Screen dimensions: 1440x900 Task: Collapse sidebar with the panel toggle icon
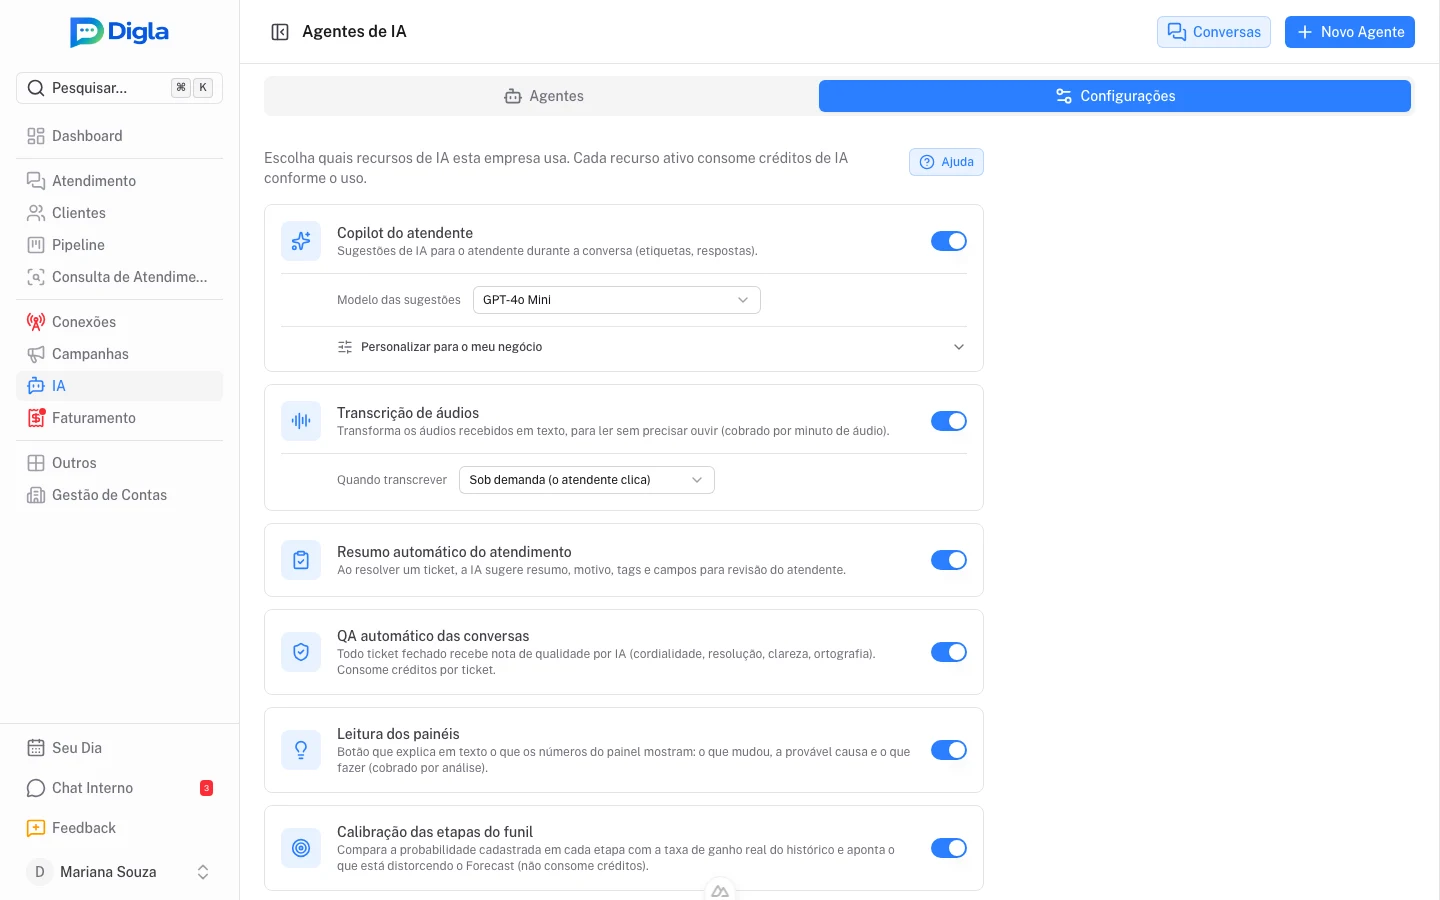tap(280, 32)
